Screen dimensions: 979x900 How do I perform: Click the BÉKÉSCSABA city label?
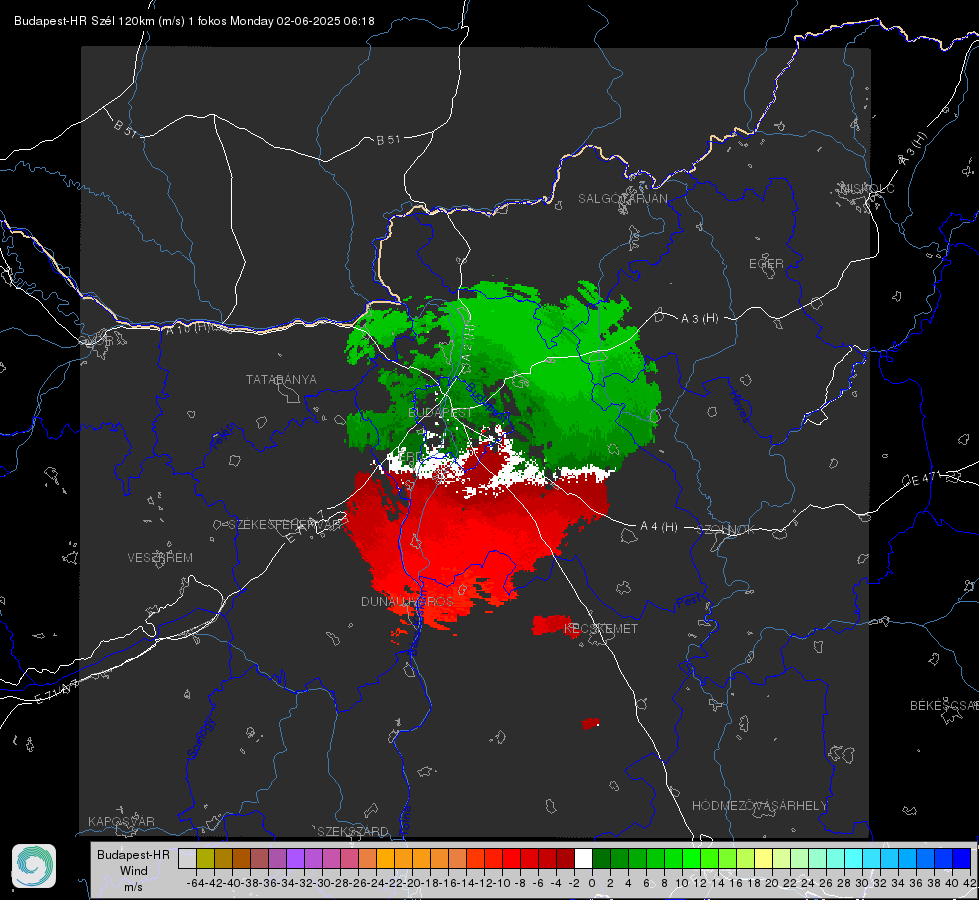pyautogui.click(x=944, y=706)
